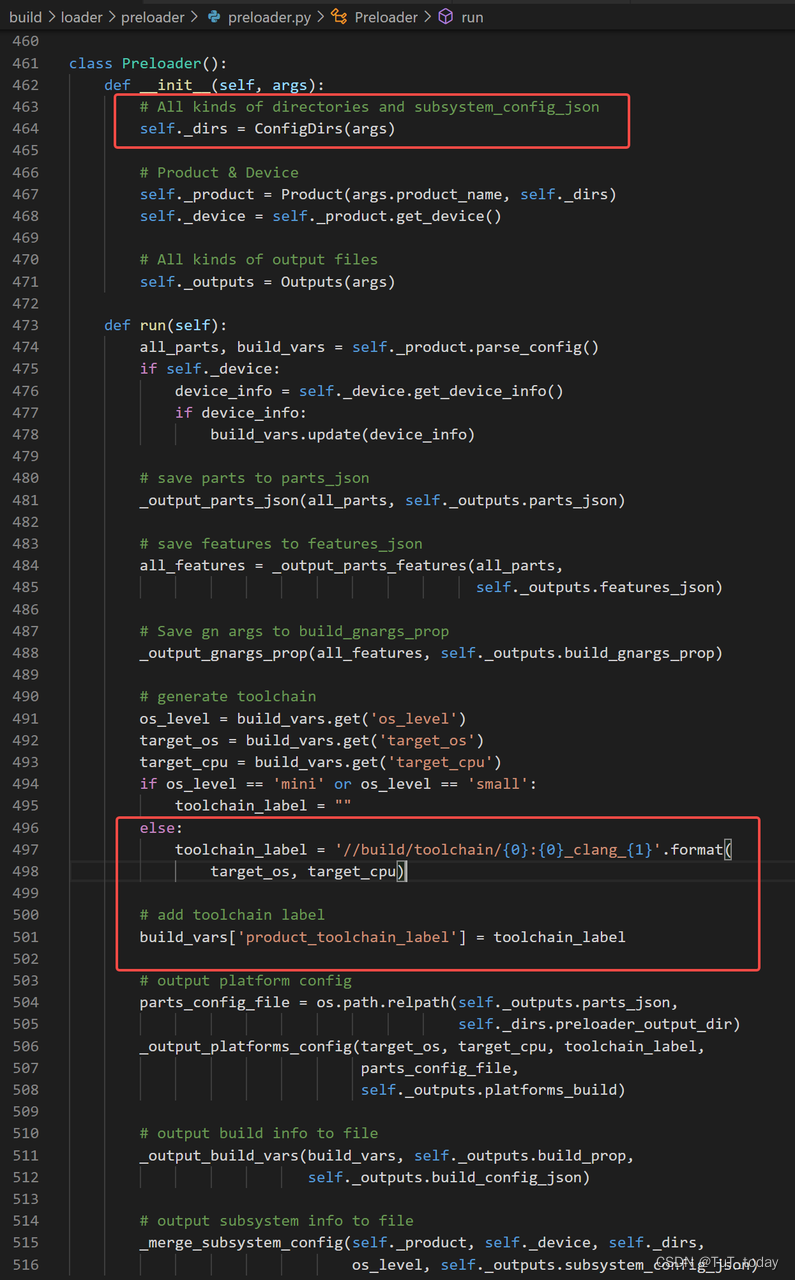
Task: Click the method cube icon before run
Action: coord(446,17)
